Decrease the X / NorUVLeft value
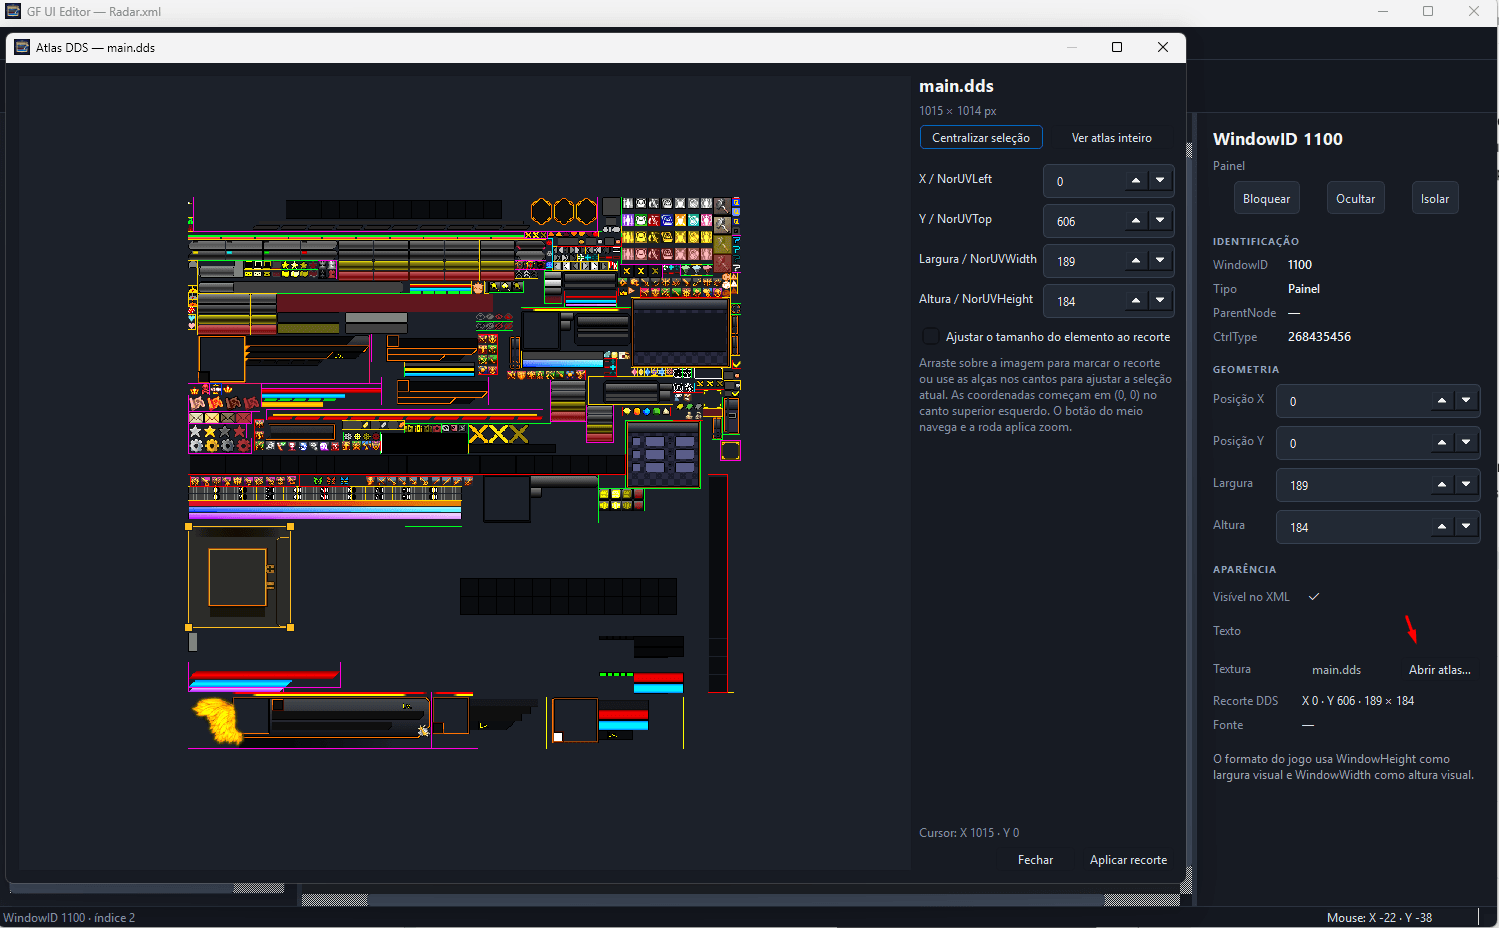This screenshot has height=928, width=1499. point(1160,181)
